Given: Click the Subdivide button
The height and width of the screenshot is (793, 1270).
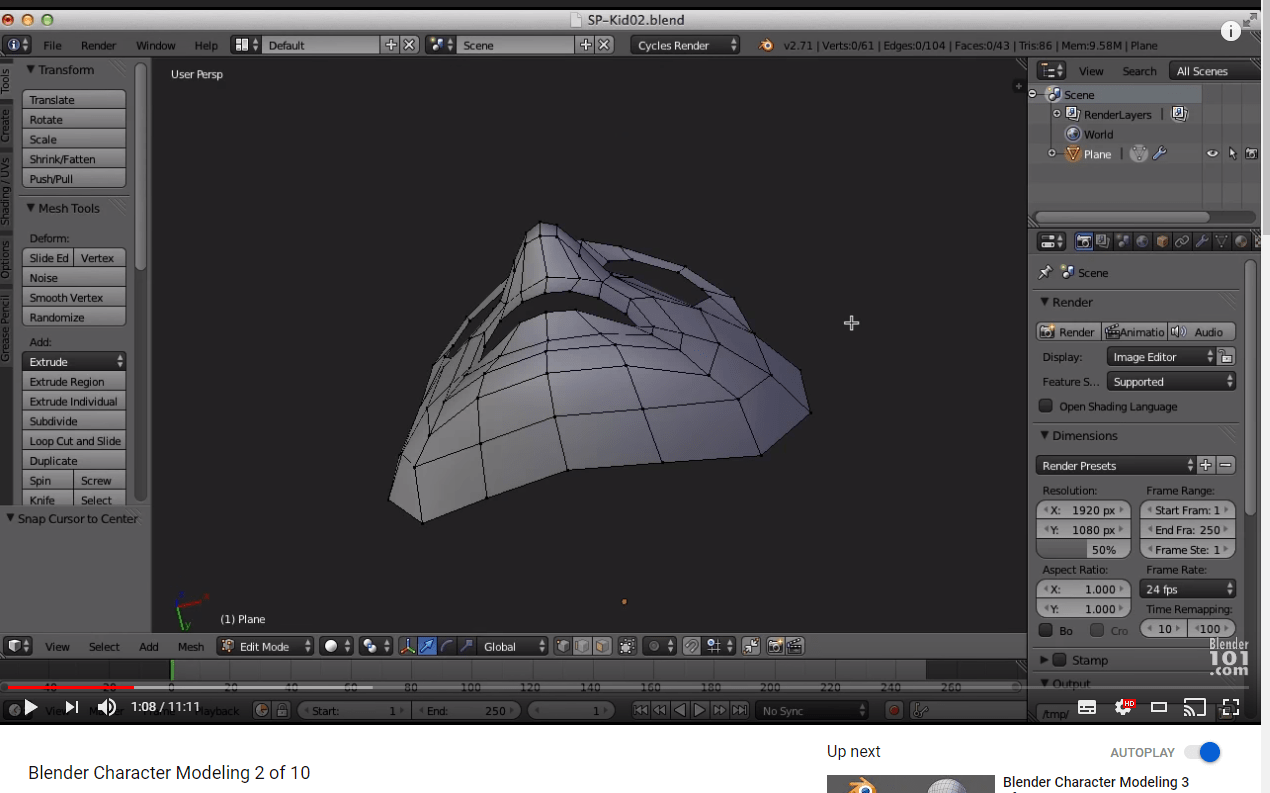Looking at the screenshot, I should coord(74,421).
